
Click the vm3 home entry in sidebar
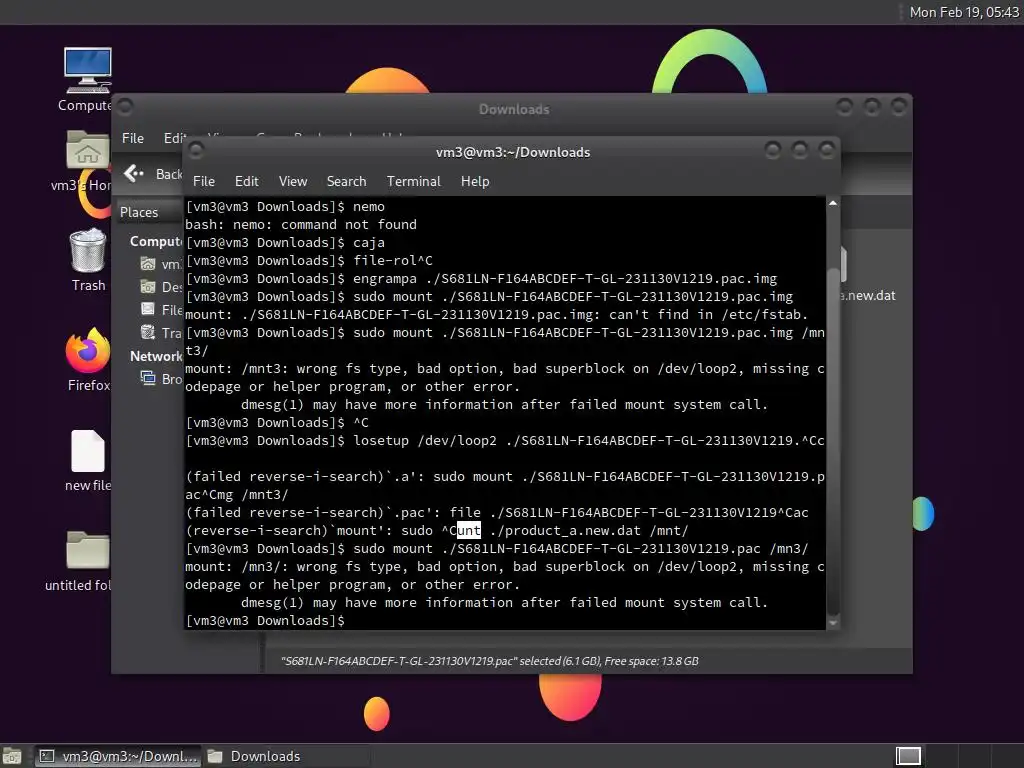pos(161,264)
